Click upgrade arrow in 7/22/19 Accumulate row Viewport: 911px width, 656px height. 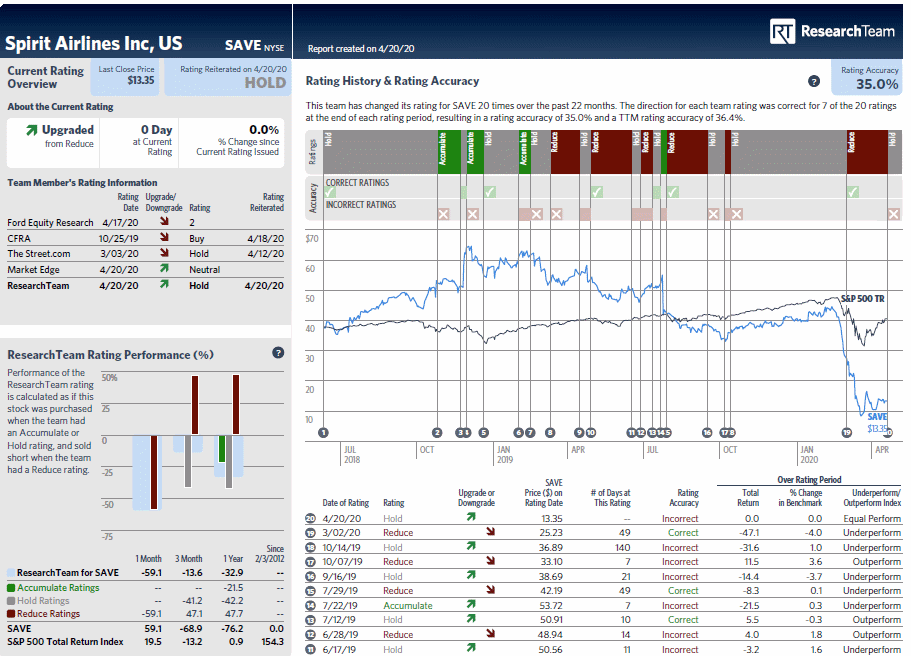(471, 604)
